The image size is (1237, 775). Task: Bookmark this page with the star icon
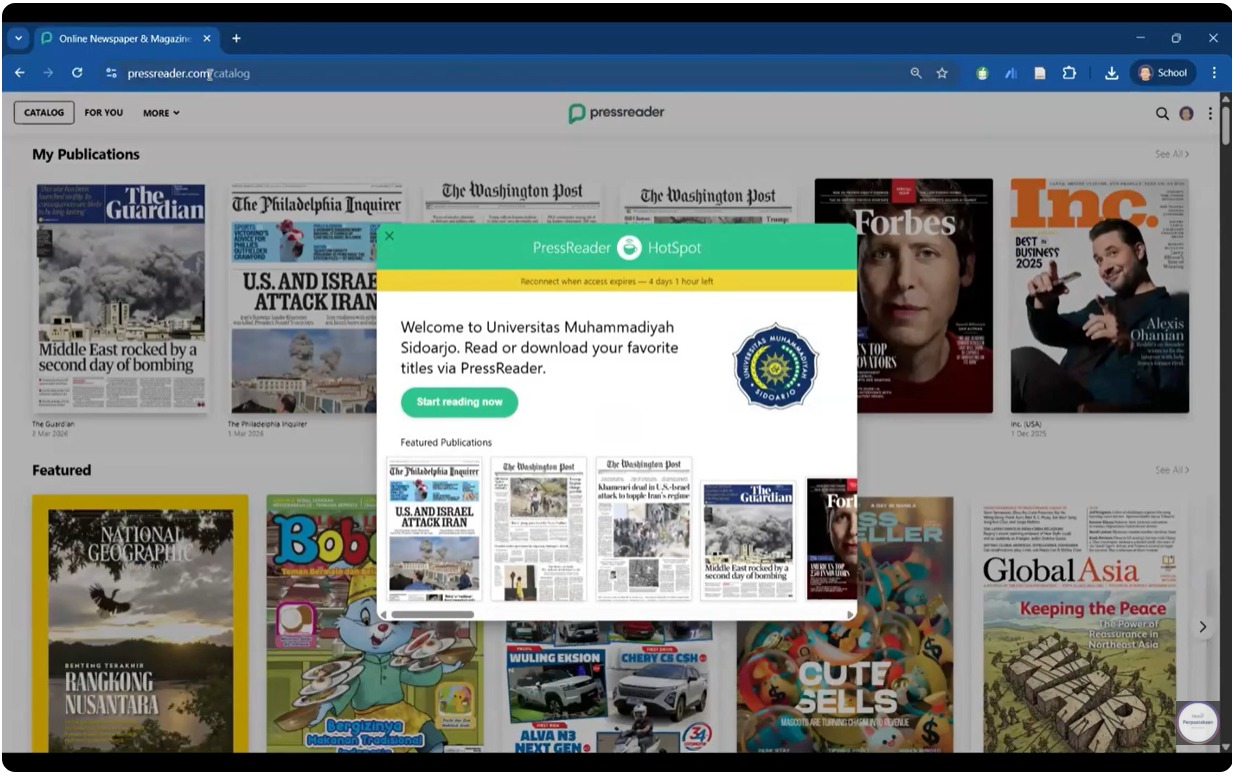pyautogui.click(x=942, y=73)
